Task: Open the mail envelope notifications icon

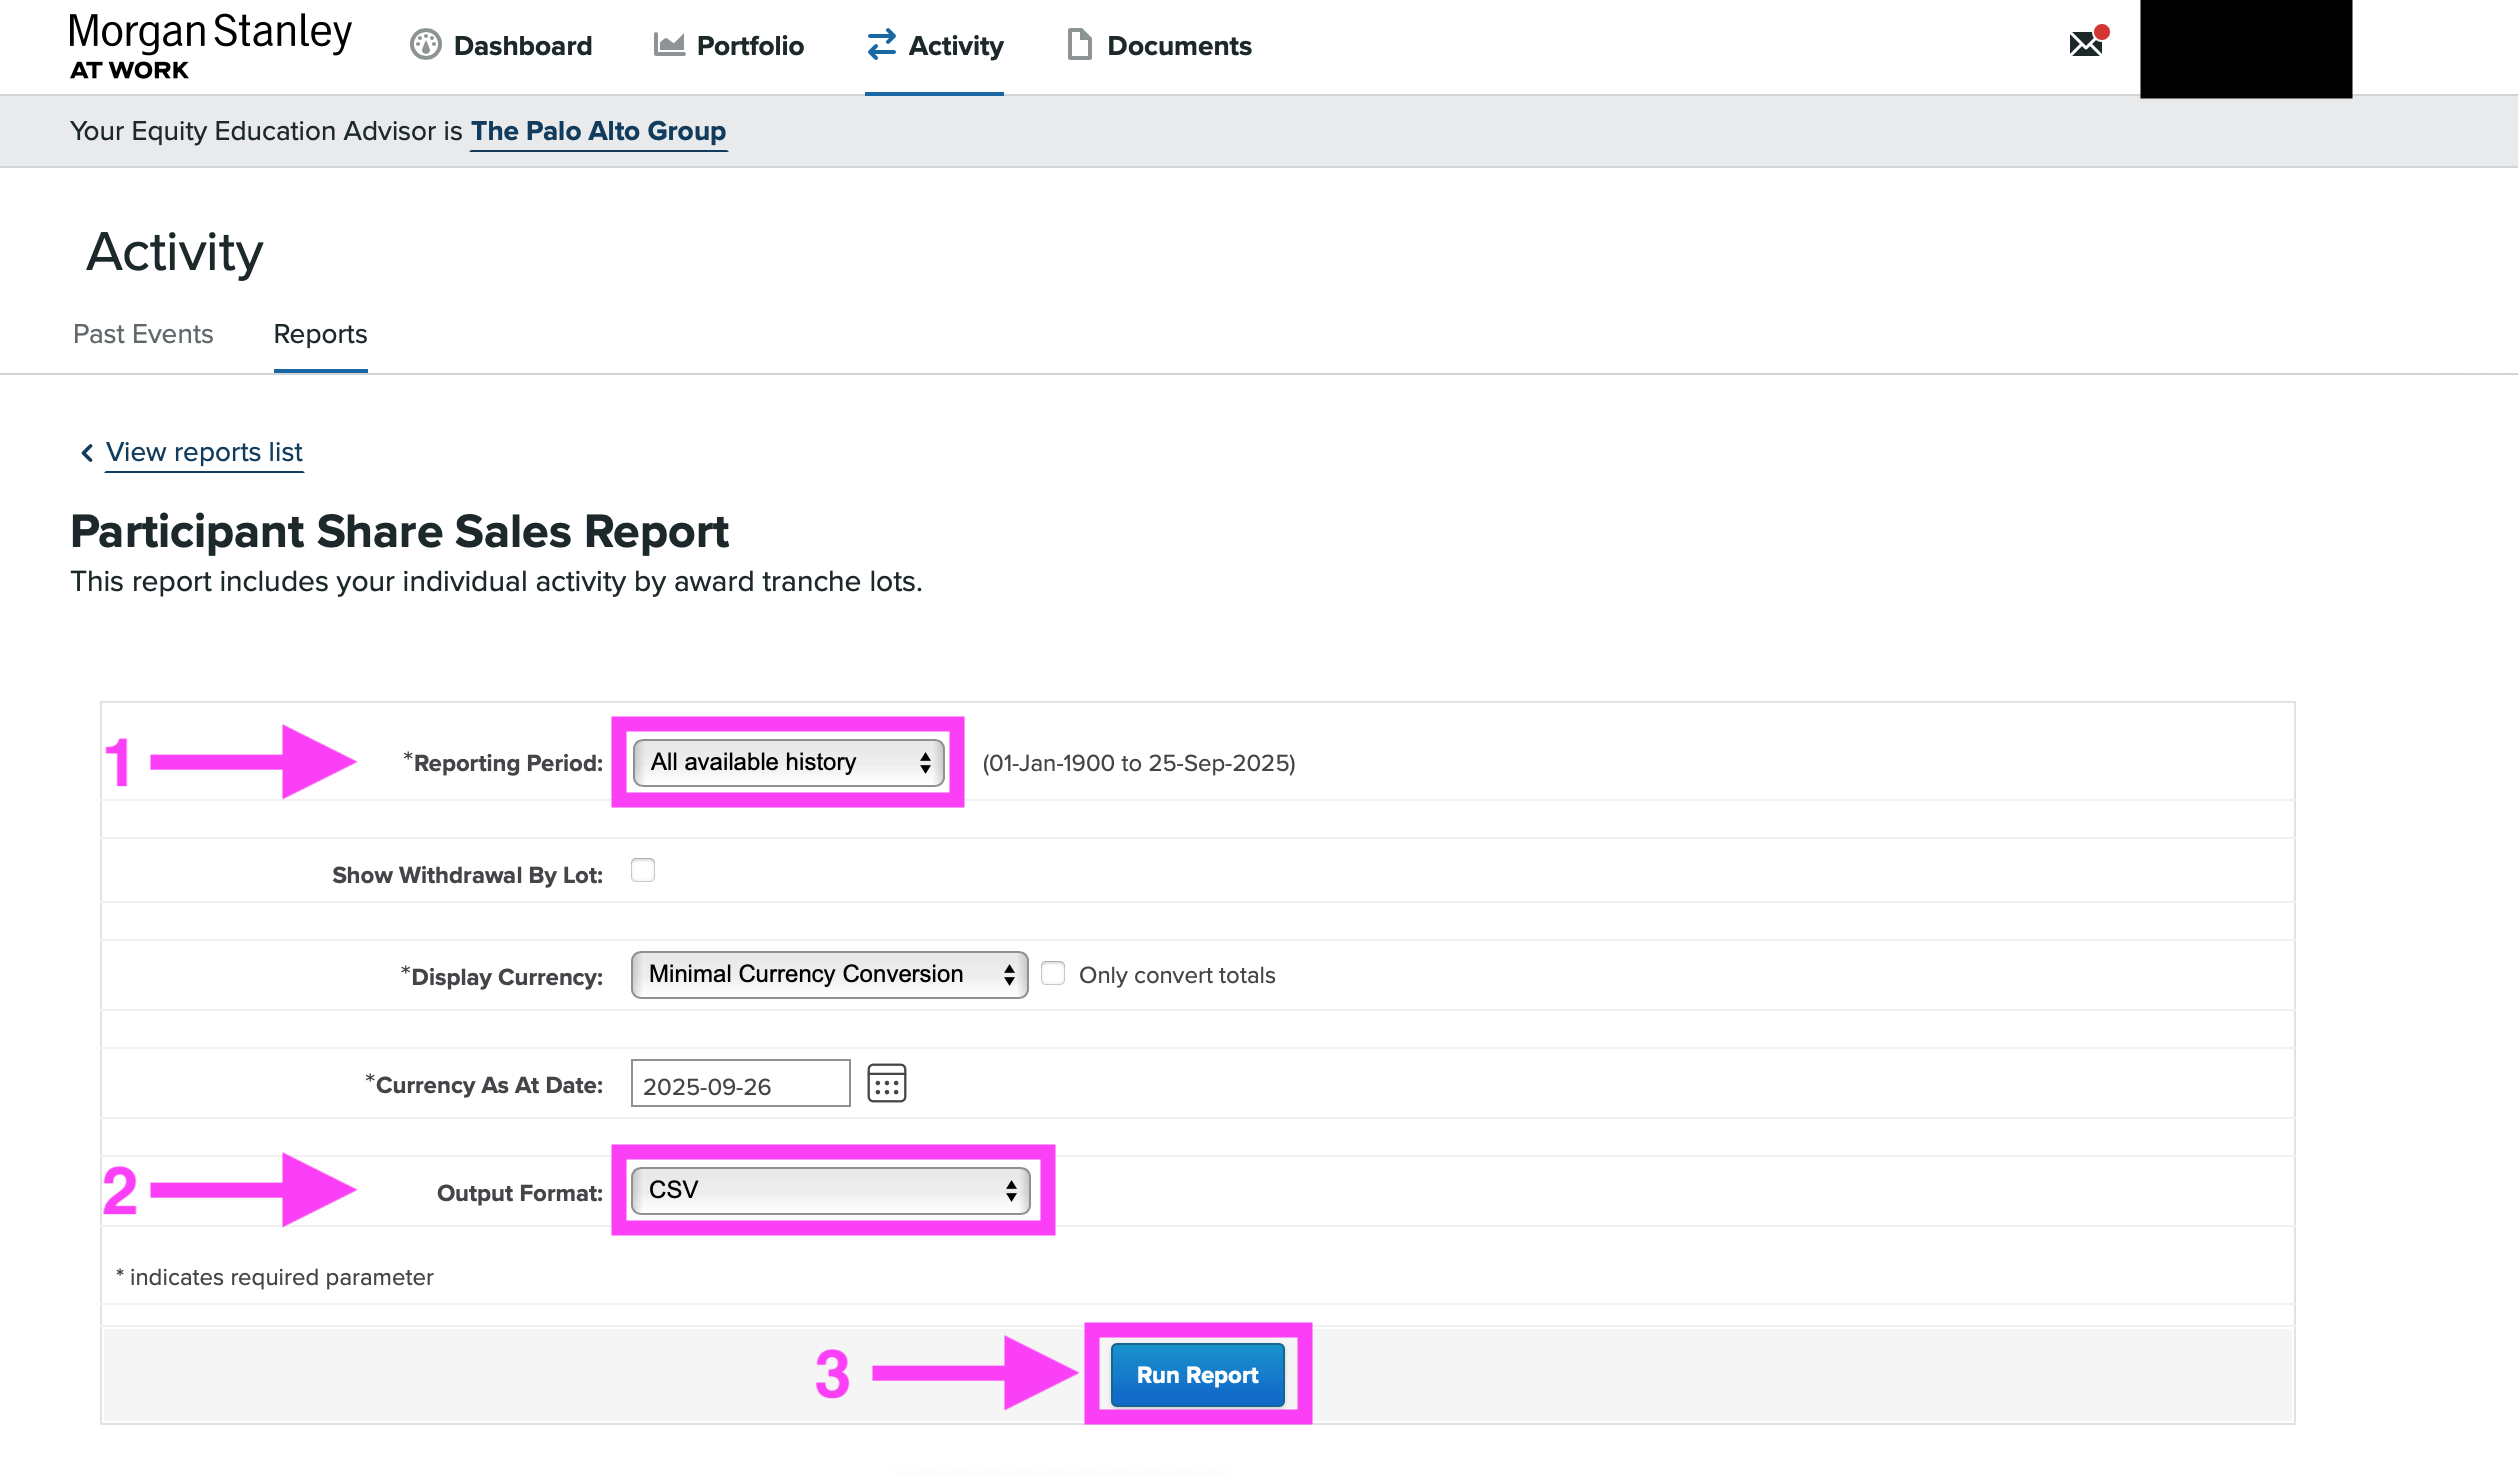Action: (x=2086, y=44)
